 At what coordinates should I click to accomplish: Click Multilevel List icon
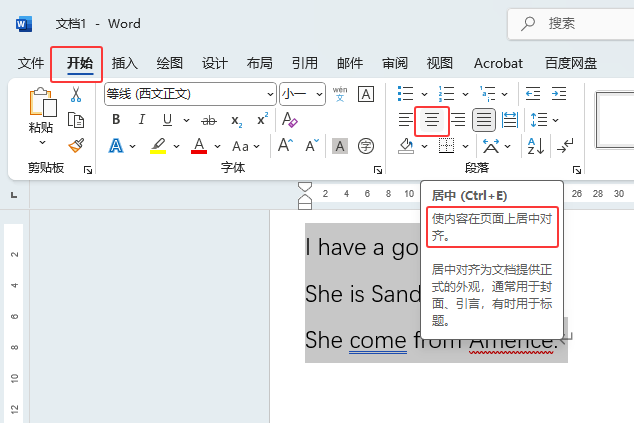(487, 94)
